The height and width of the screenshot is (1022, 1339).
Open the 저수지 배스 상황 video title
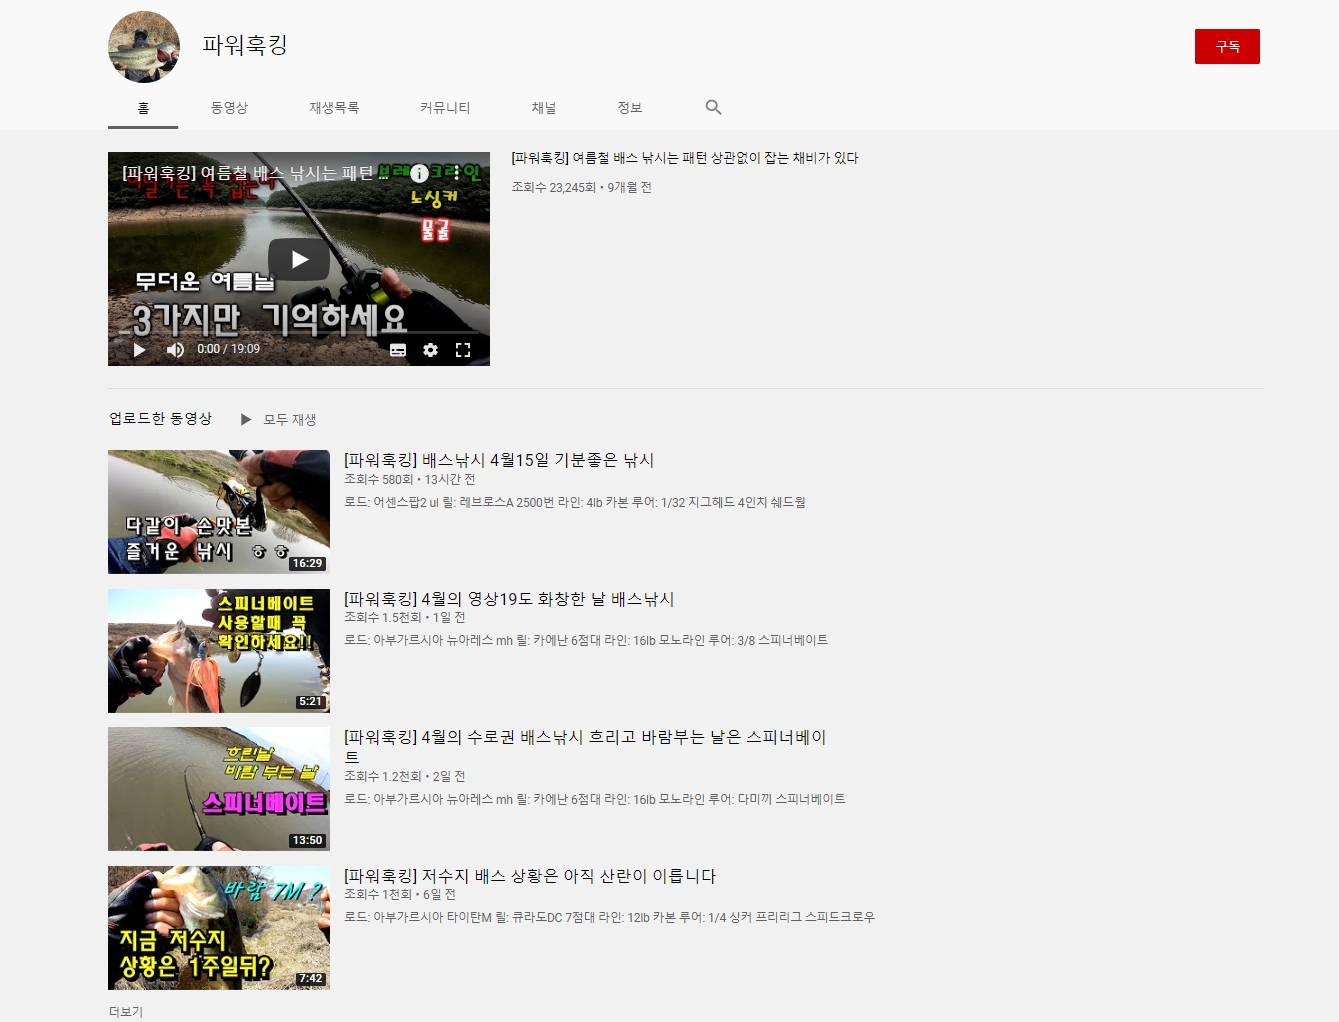[530, 876]
